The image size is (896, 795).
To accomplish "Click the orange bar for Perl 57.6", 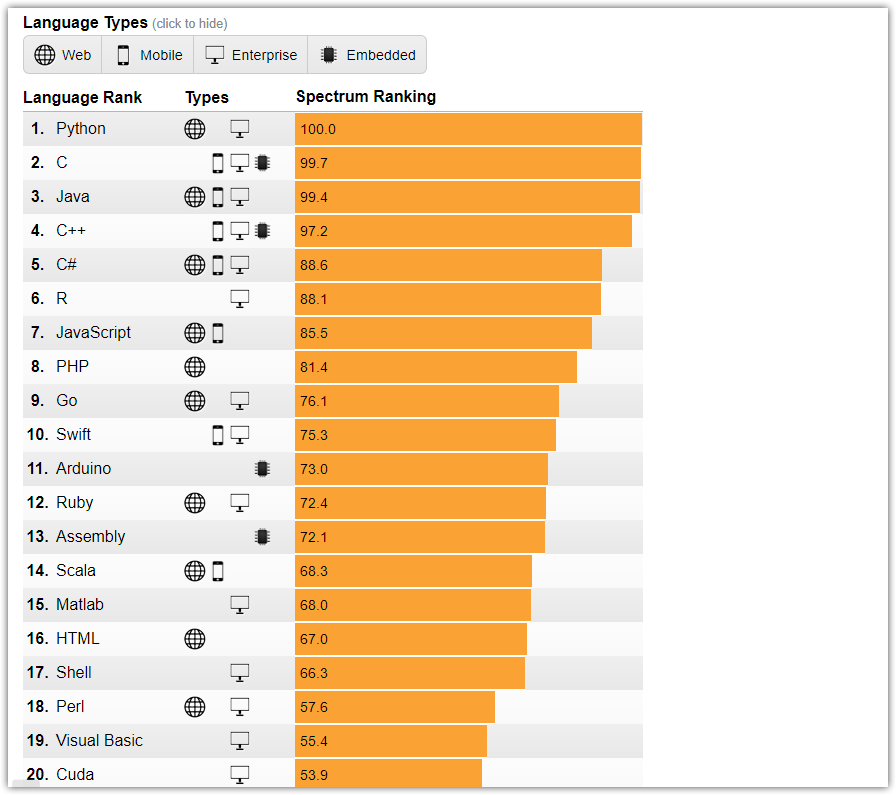I will [395, 707].
